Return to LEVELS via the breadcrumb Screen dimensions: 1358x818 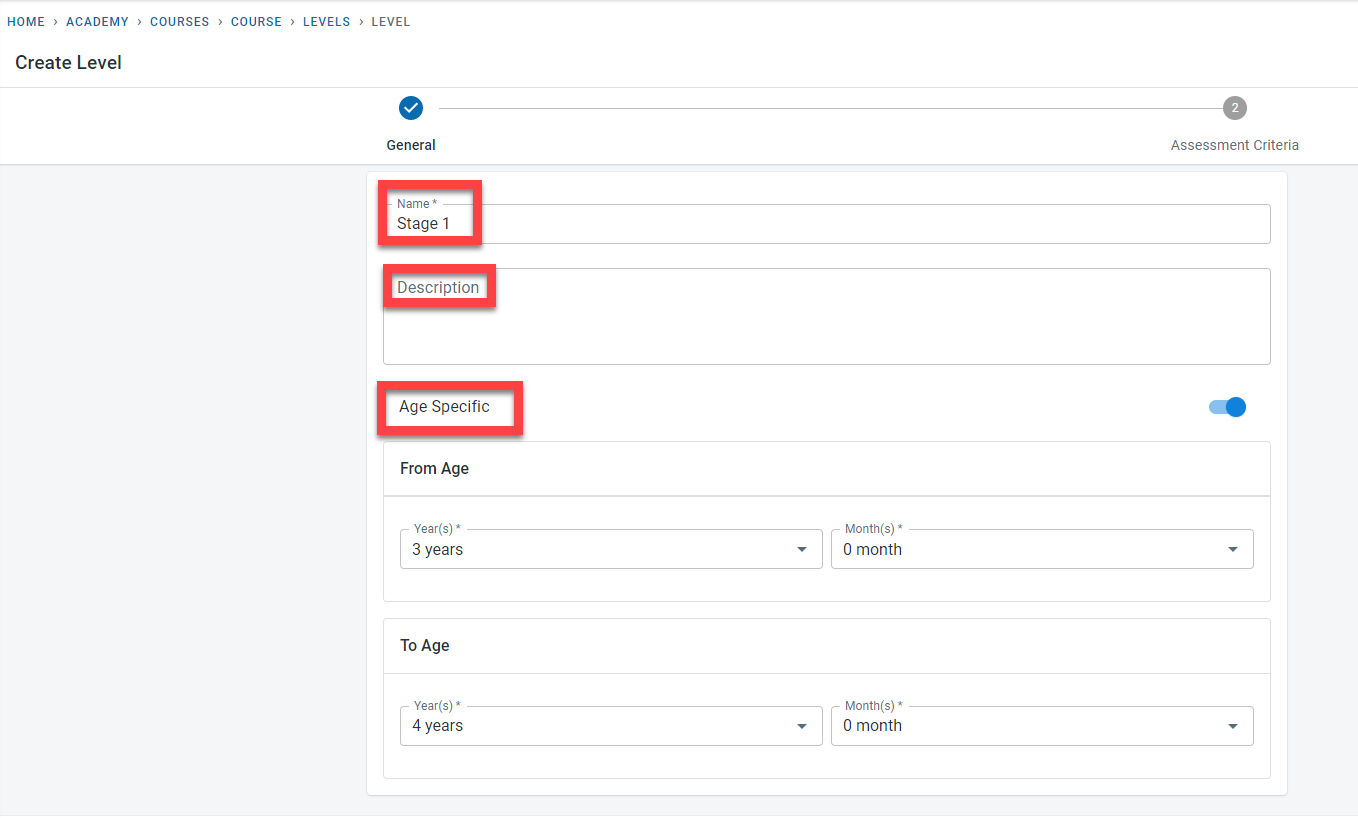pyautogui.click(x=327, y=22)
